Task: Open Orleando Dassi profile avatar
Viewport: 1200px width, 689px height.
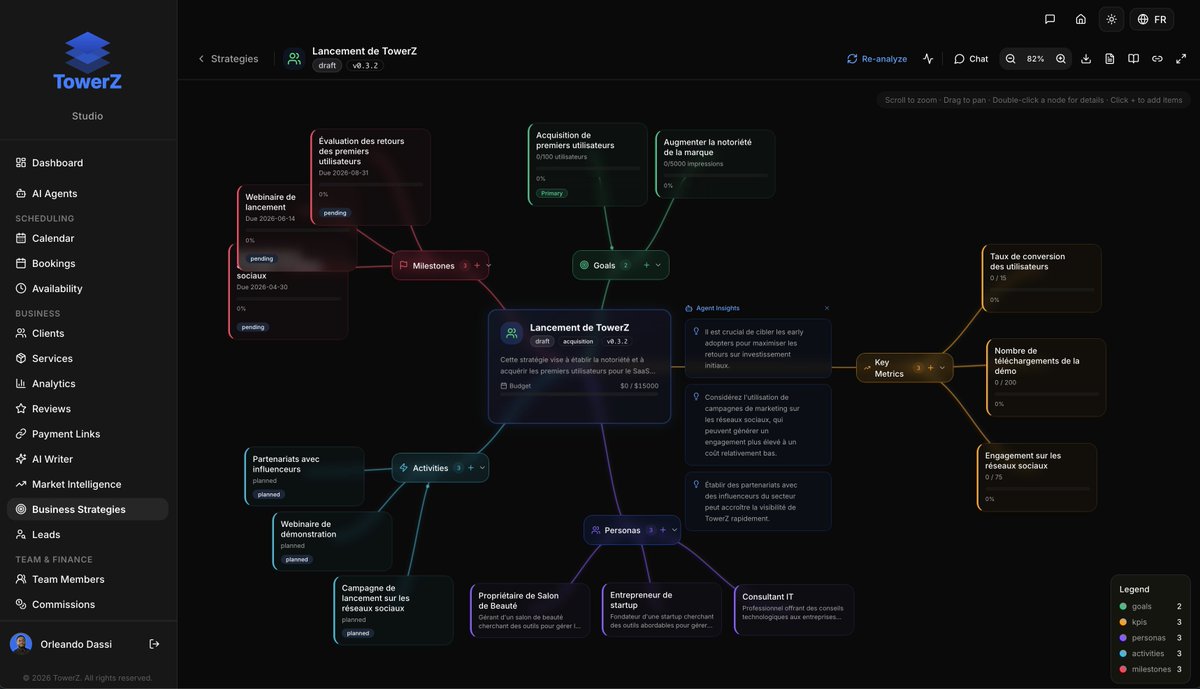Action: tap(21, 644)
